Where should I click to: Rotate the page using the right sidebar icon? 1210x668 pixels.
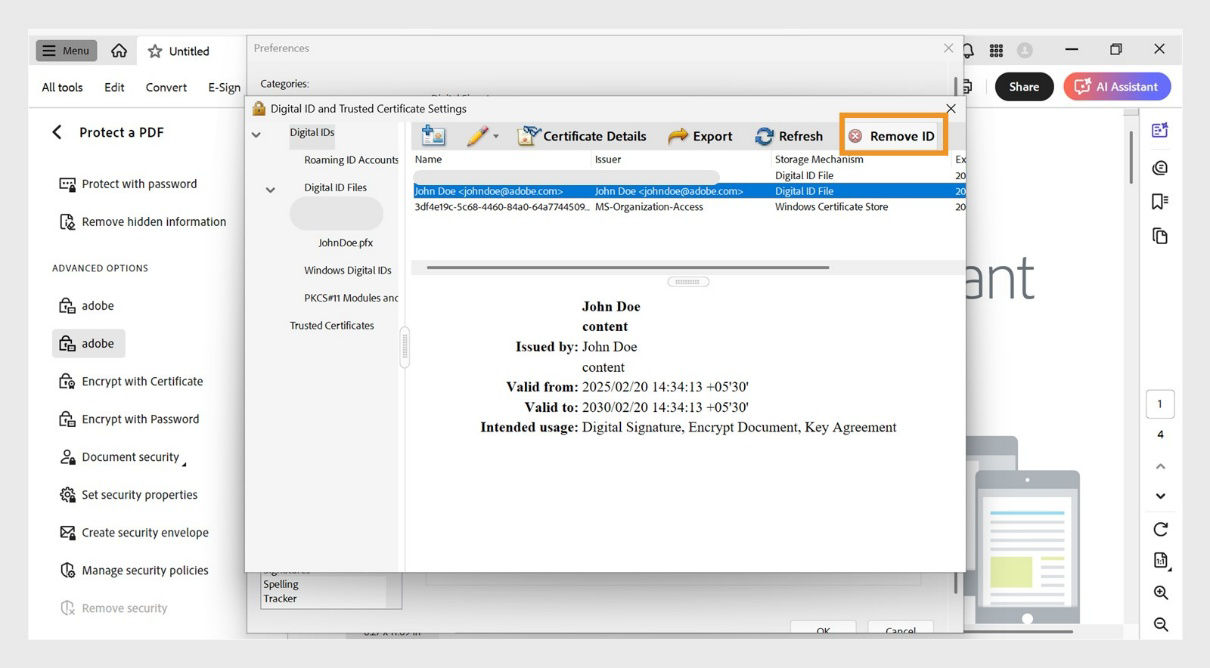point(1160,529)
